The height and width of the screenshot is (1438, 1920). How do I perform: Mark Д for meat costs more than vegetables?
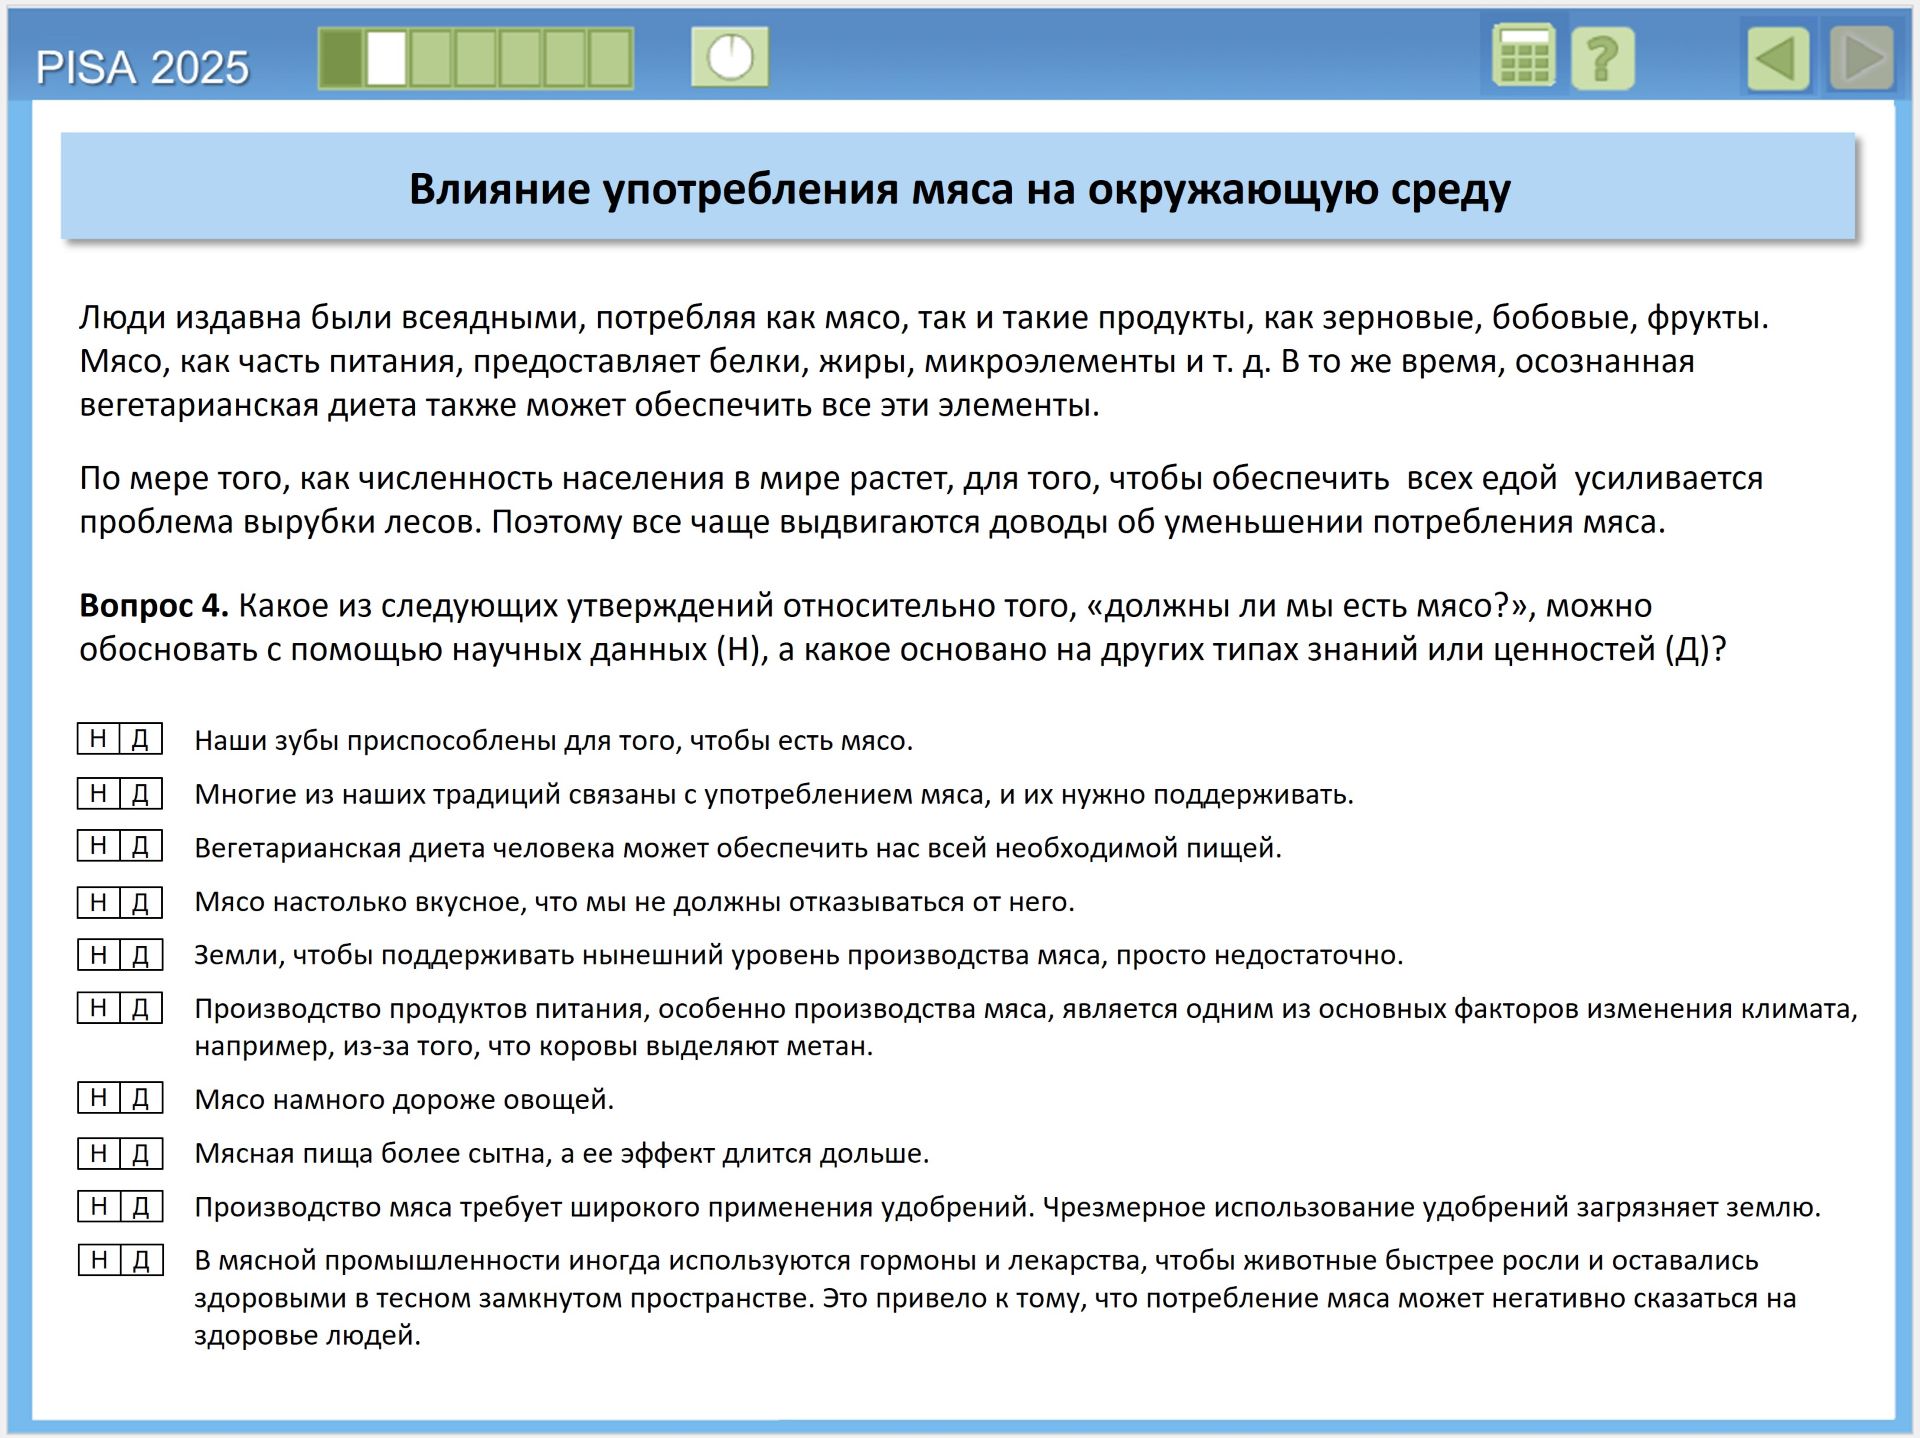[141, 1098]
